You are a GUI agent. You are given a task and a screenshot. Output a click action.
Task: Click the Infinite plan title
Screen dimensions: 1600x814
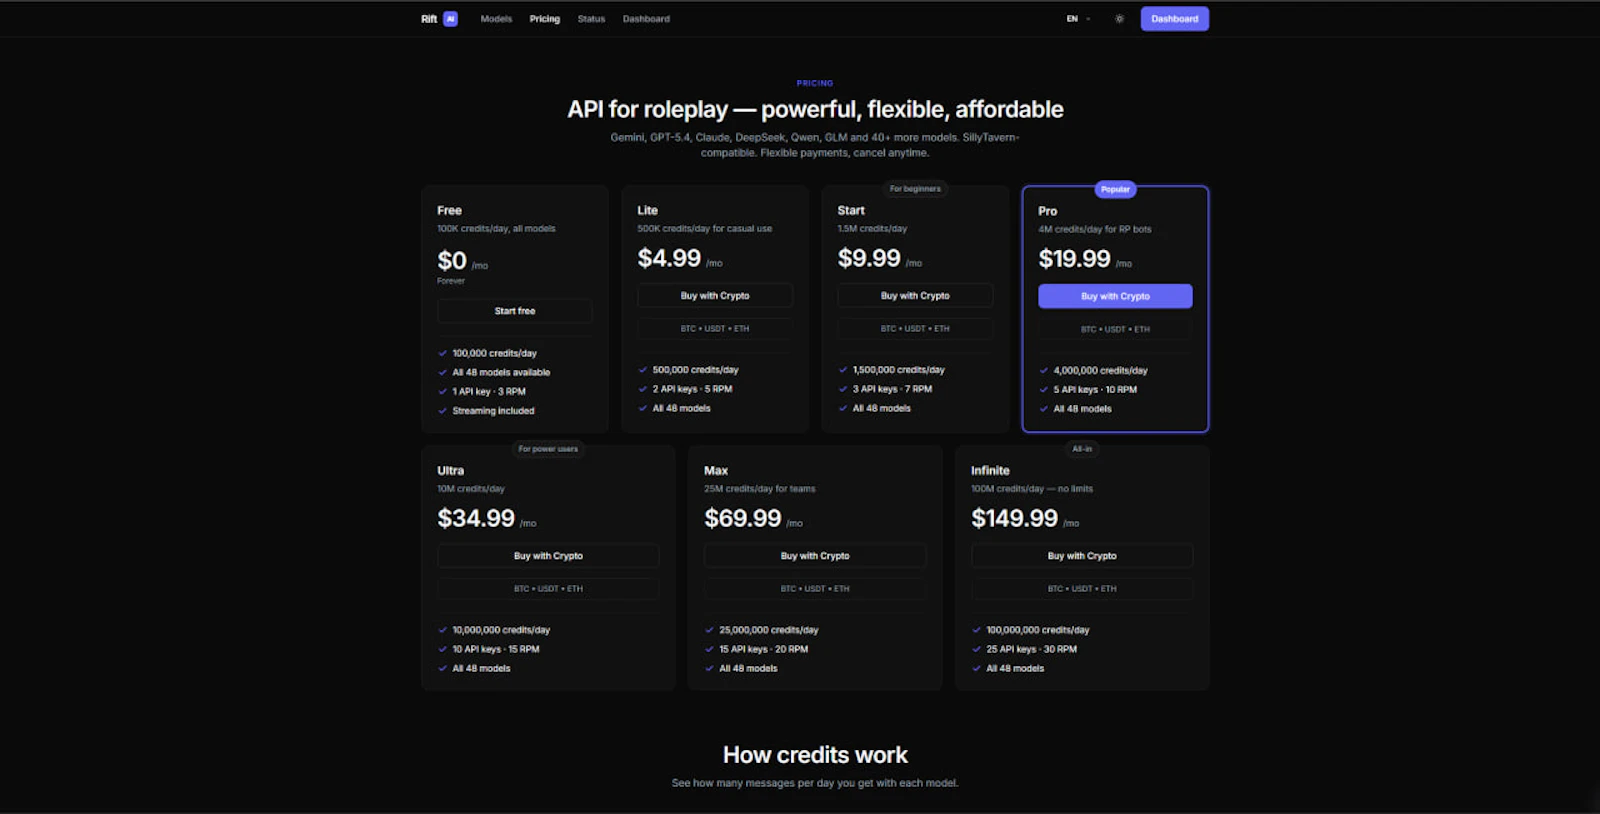tap(990, 471)
